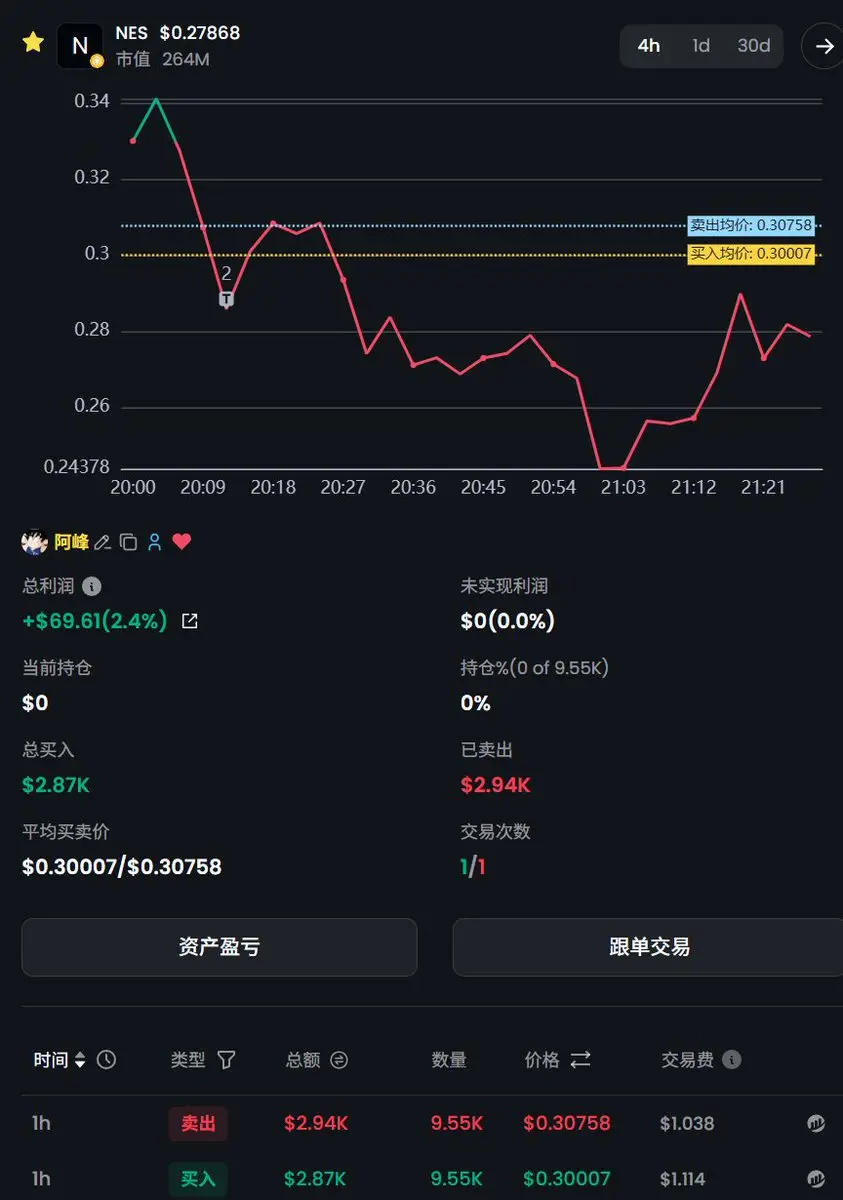
Task: Edit the 阿峰 wallet nickname
Action: pyautogui.click(x=102, y=542)
